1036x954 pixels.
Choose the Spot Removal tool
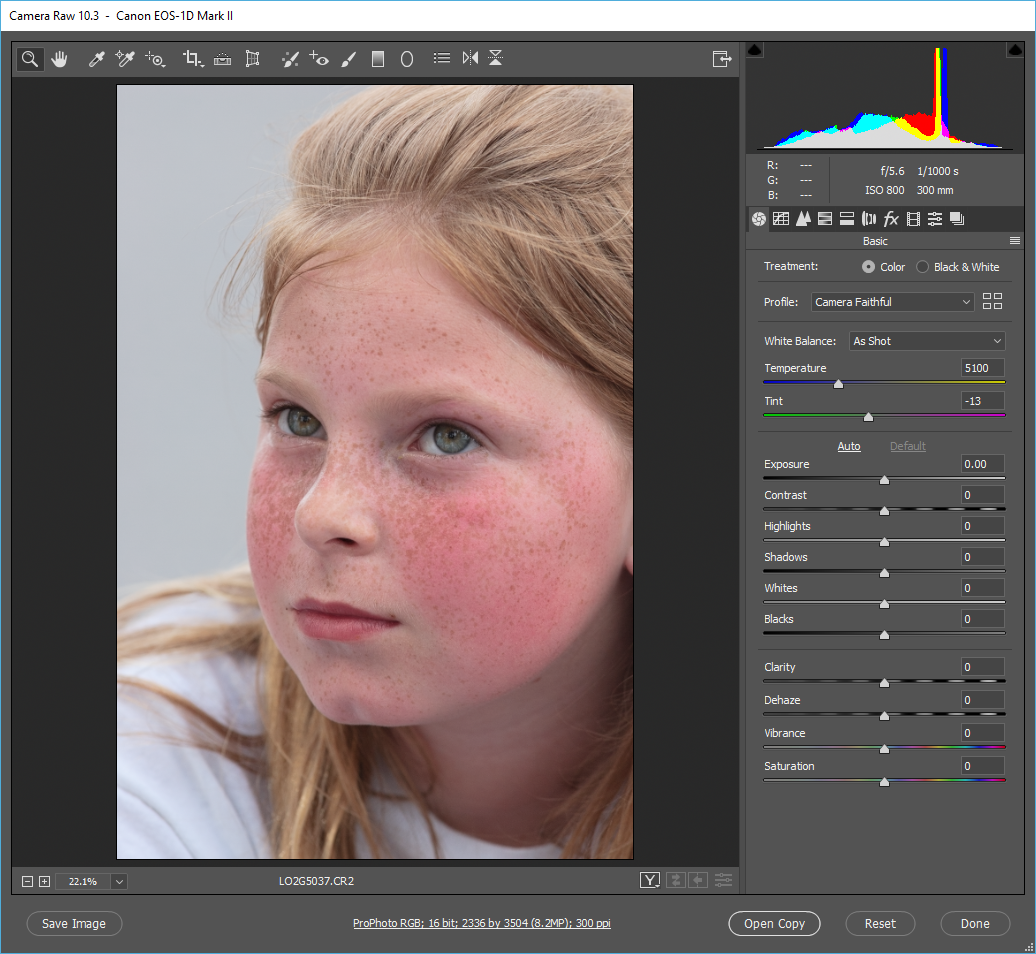point(290,59)
